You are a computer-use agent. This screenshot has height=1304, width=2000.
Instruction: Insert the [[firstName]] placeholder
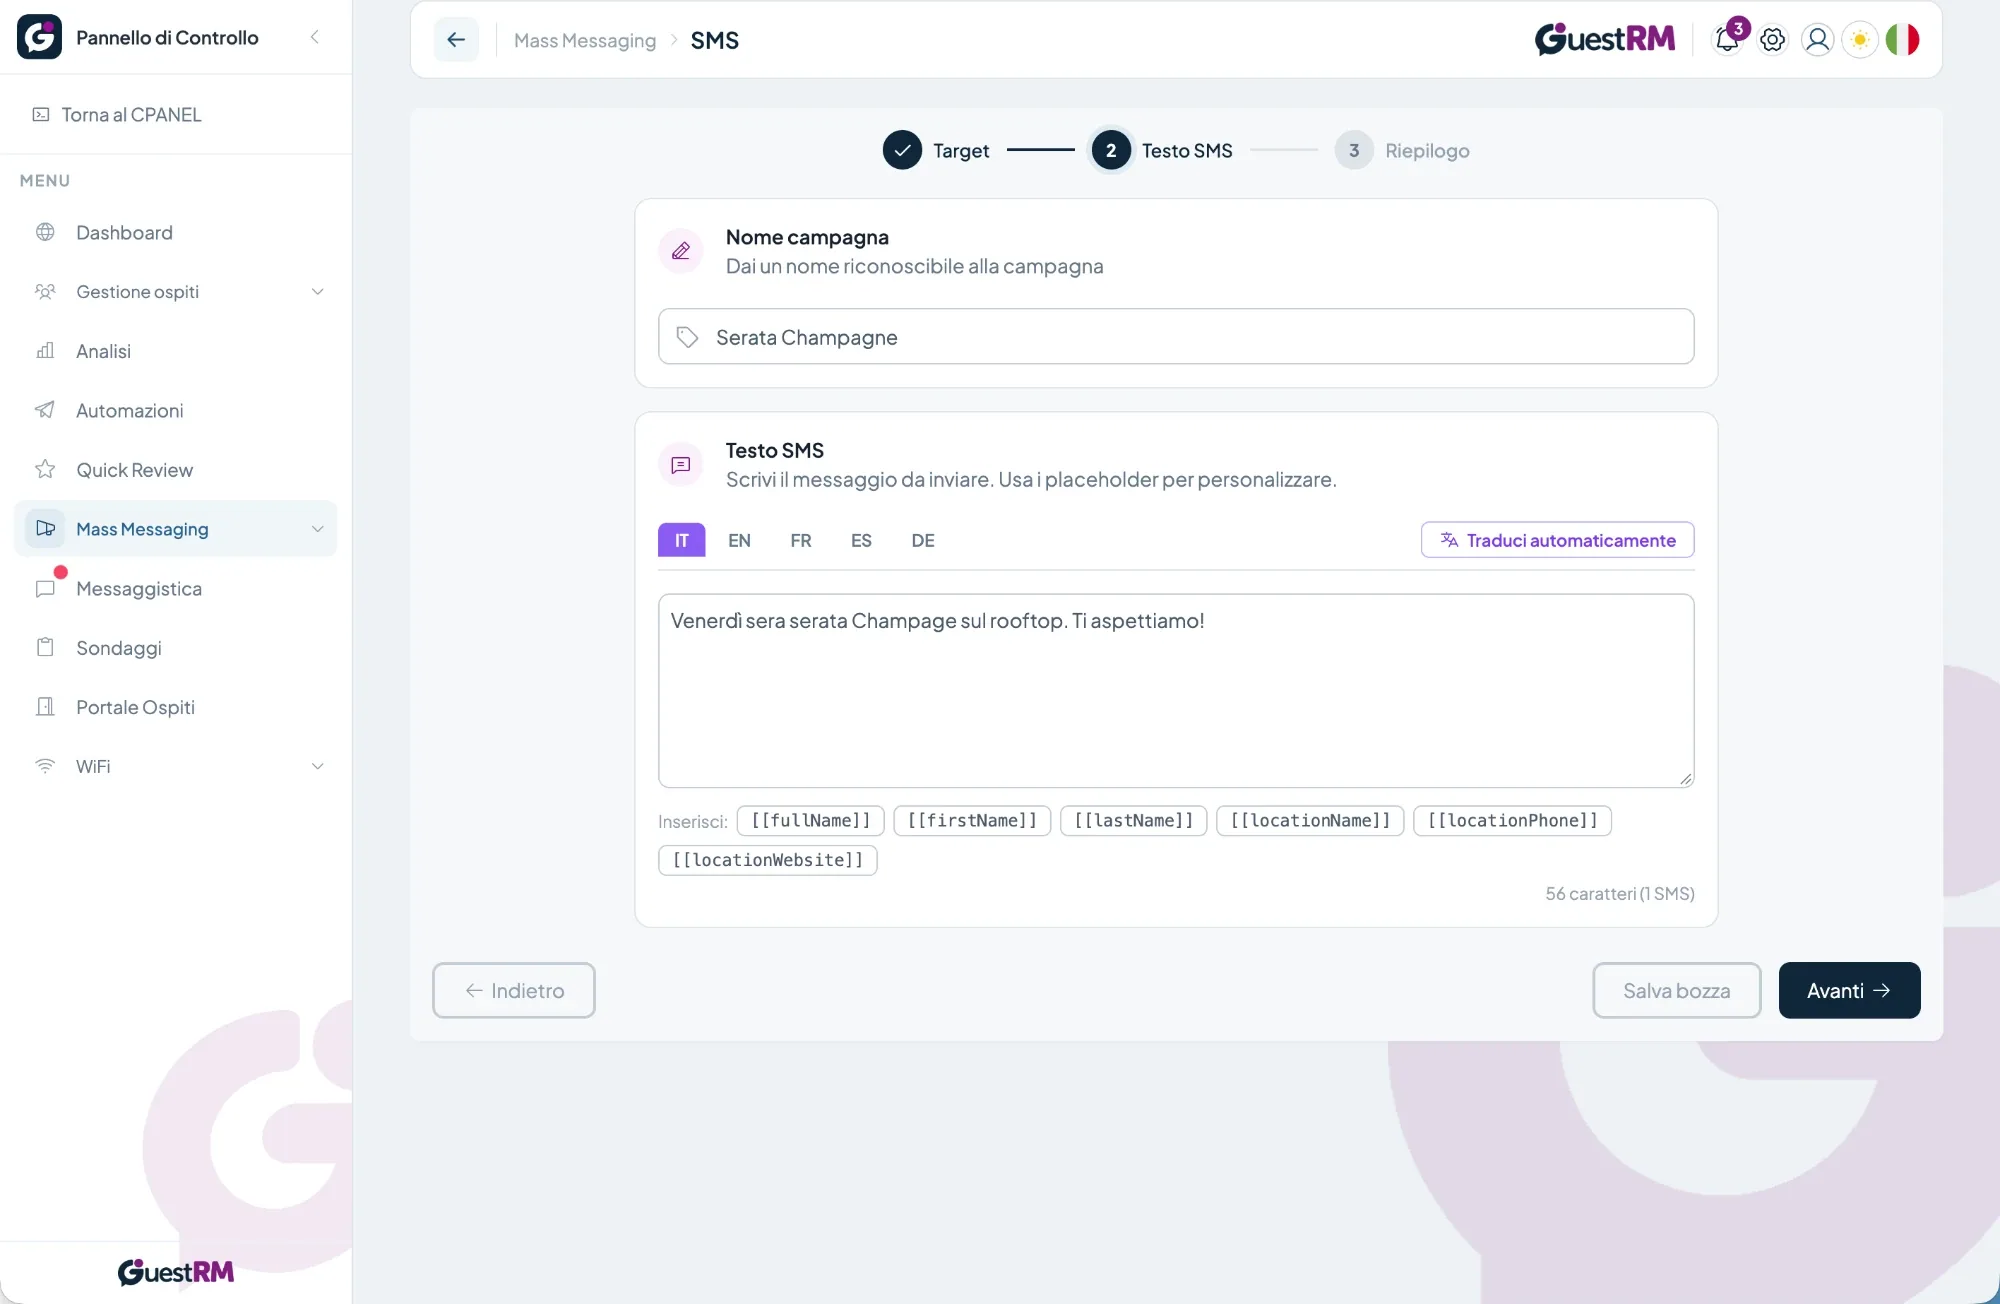coord(972,821)
